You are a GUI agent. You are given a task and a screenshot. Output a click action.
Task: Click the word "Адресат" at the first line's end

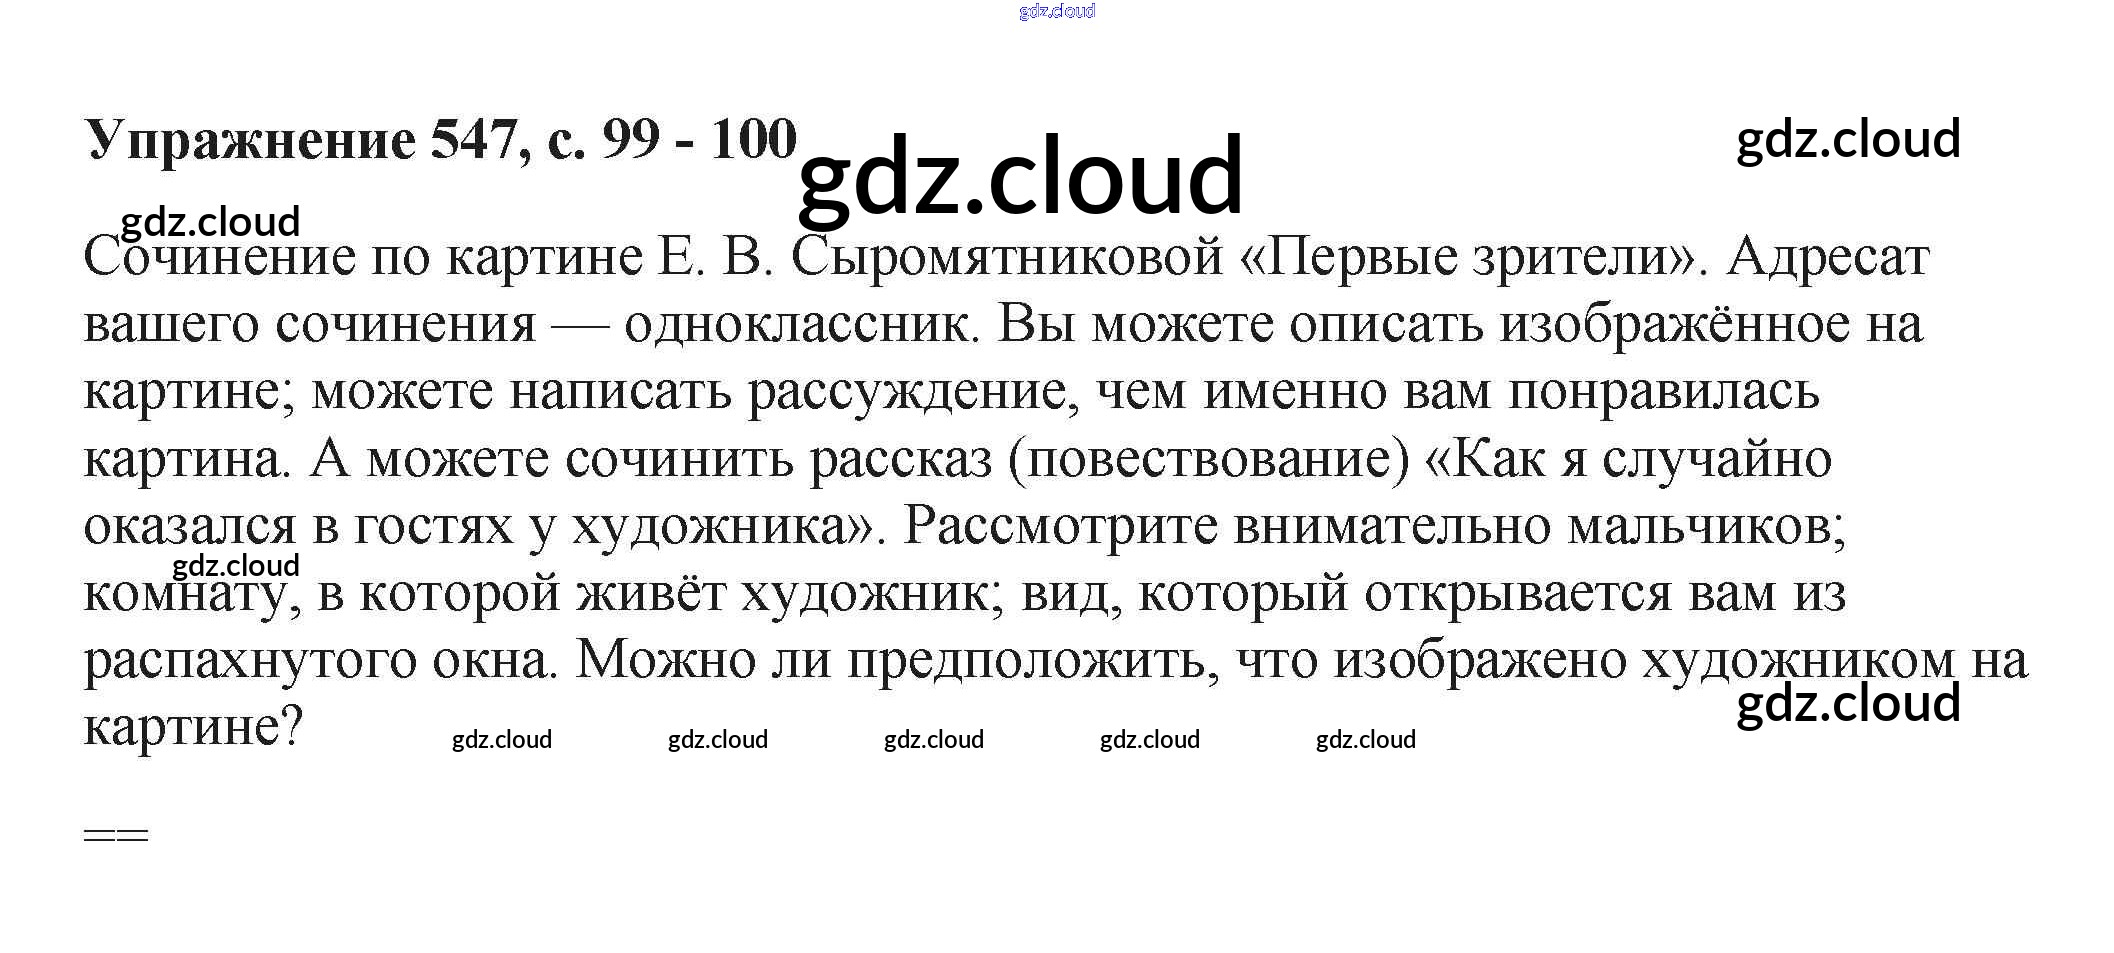pyautogui.click(x=1827, y=257)
